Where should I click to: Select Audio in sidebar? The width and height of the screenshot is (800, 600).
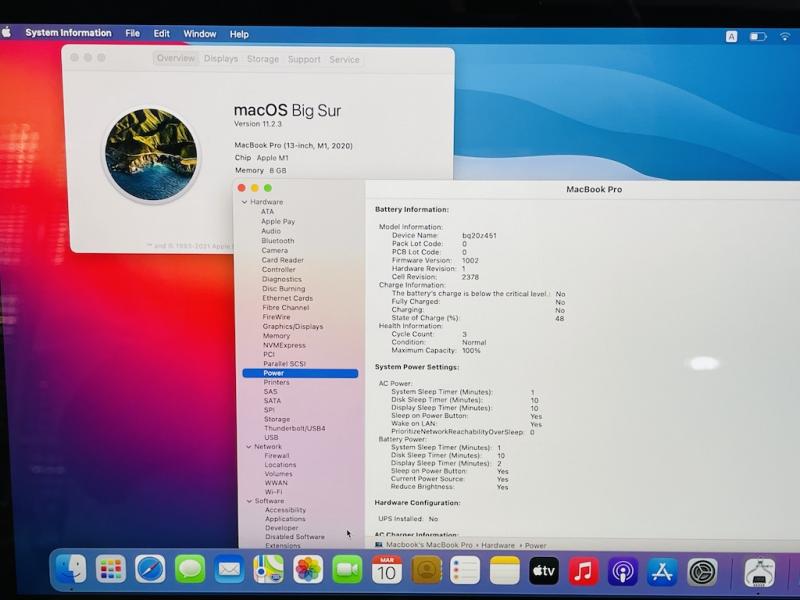coord(271,231)
